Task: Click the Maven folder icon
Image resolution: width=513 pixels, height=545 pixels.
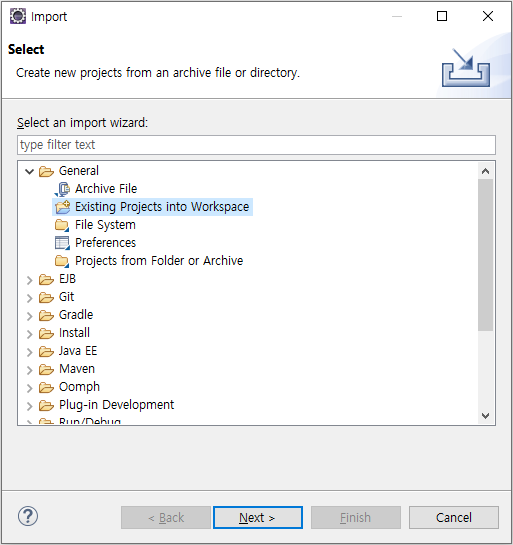Action: click(x=46, y=369)
